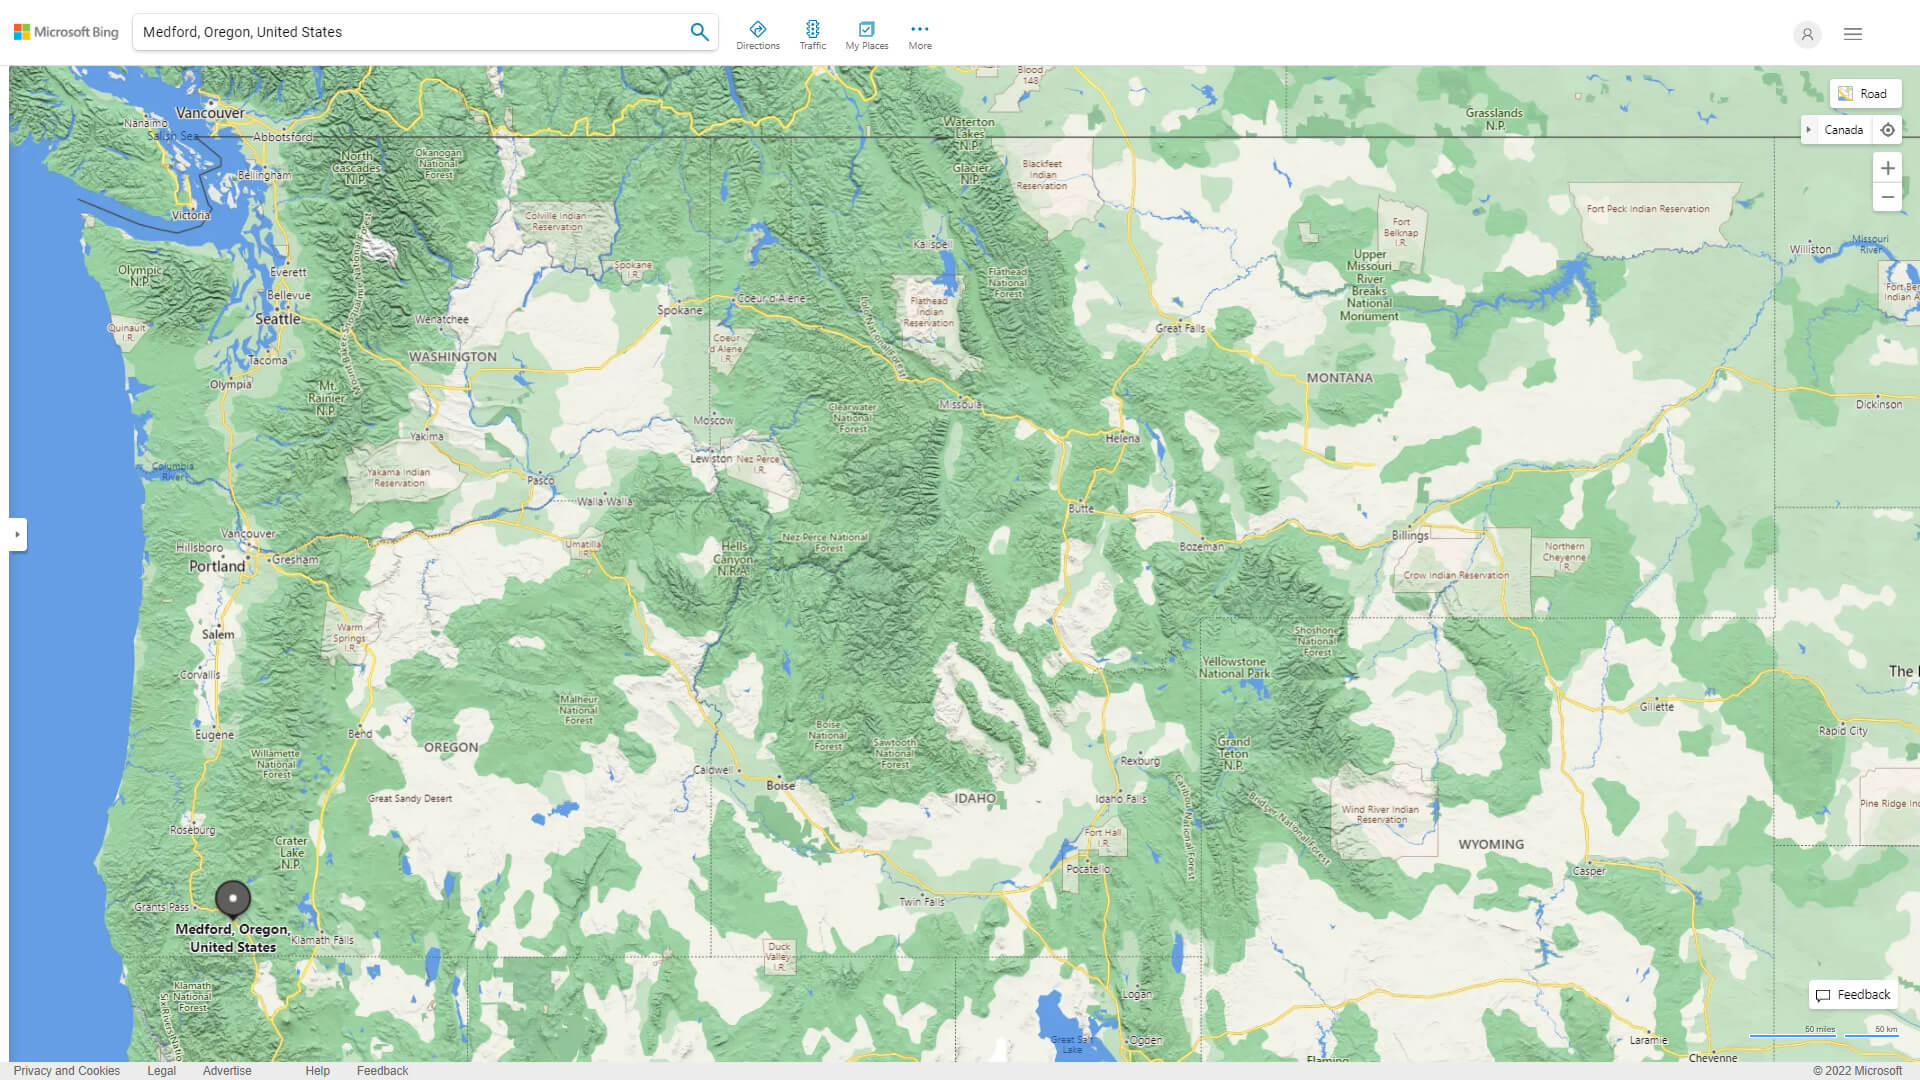Click the Medford, Oregon map pin
Image resolution: width=1920 pixels, height=1080 pixels.
232,899
